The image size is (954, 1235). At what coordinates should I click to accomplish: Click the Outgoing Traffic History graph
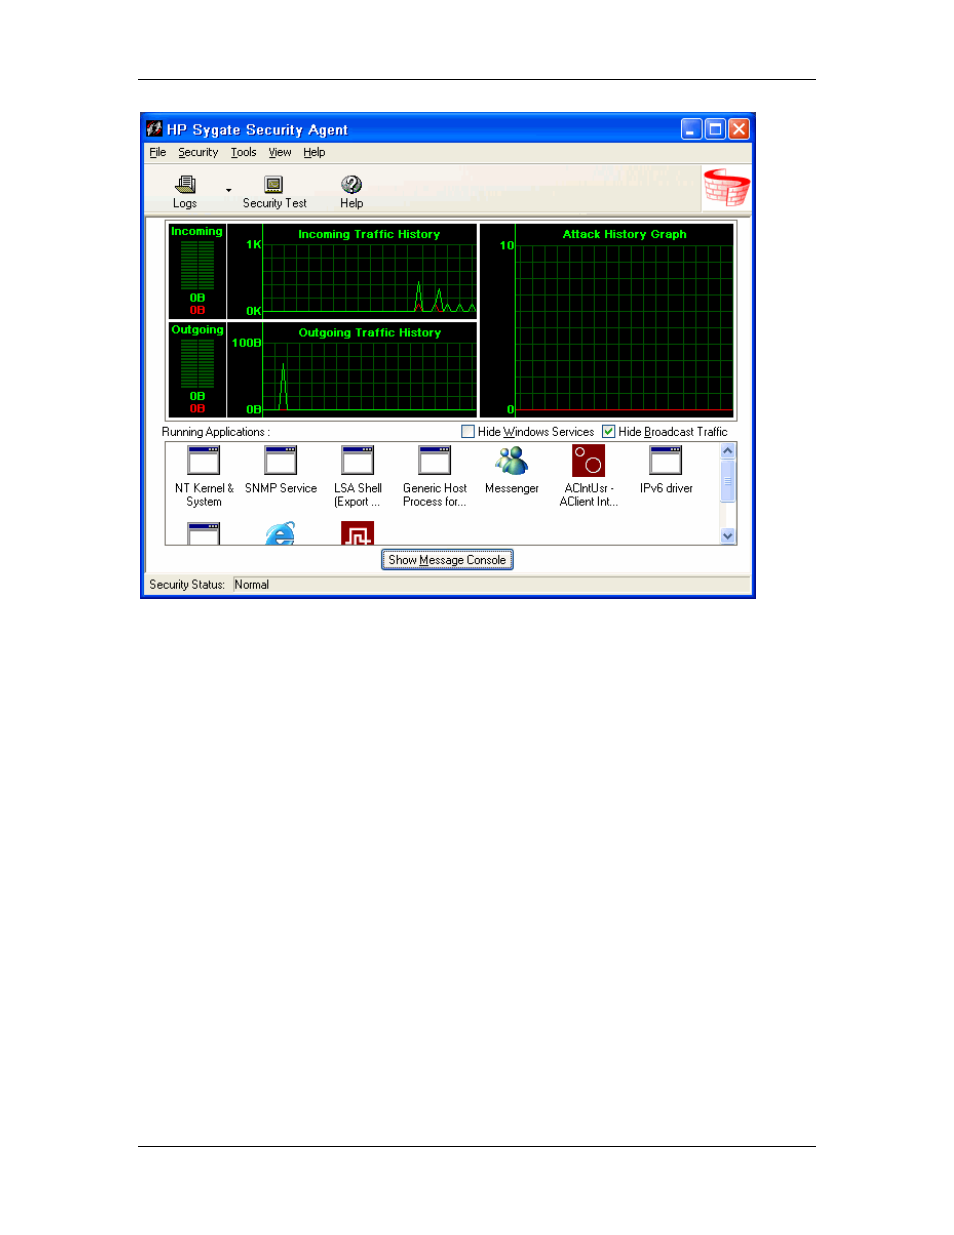pyautogui.click(x=352, y=370)
